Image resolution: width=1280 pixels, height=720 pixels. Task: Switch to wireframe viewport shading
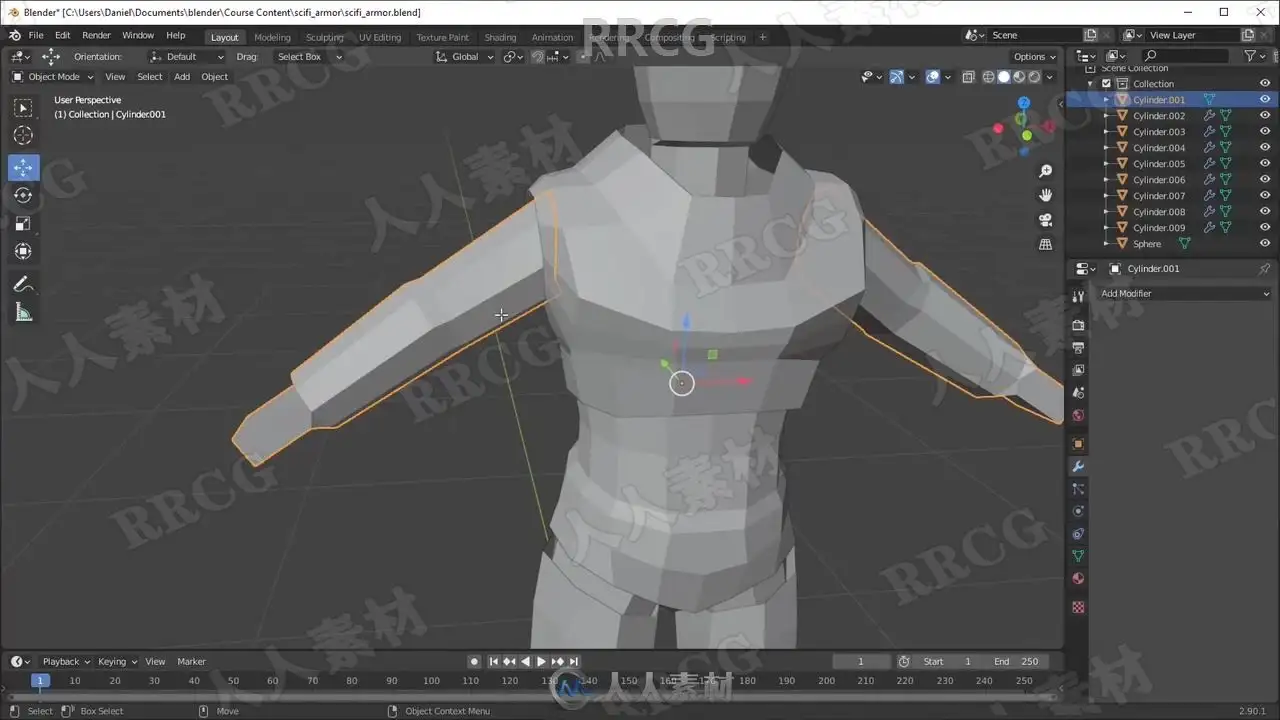pyautogui.click(x=989, y=77)
